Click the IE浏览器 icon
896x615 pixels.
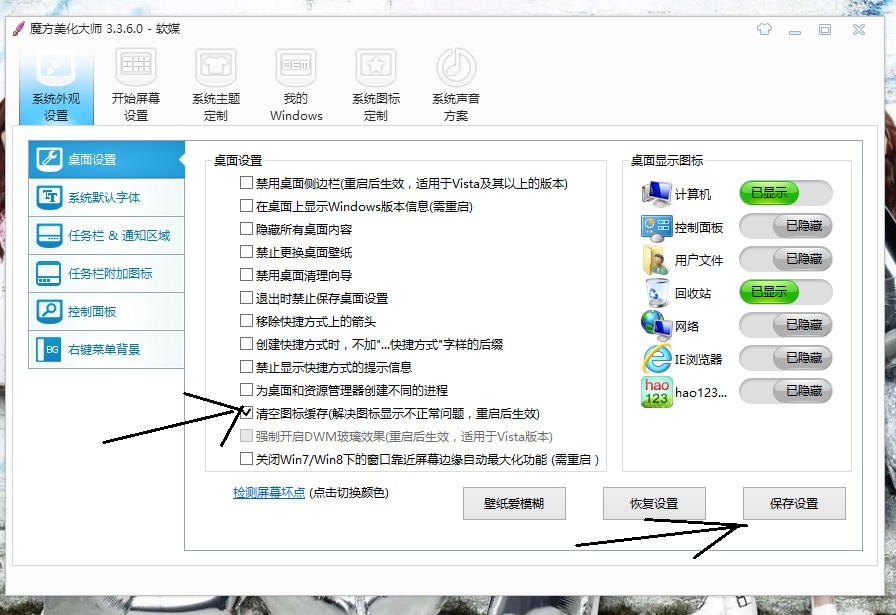click(657, 358)
